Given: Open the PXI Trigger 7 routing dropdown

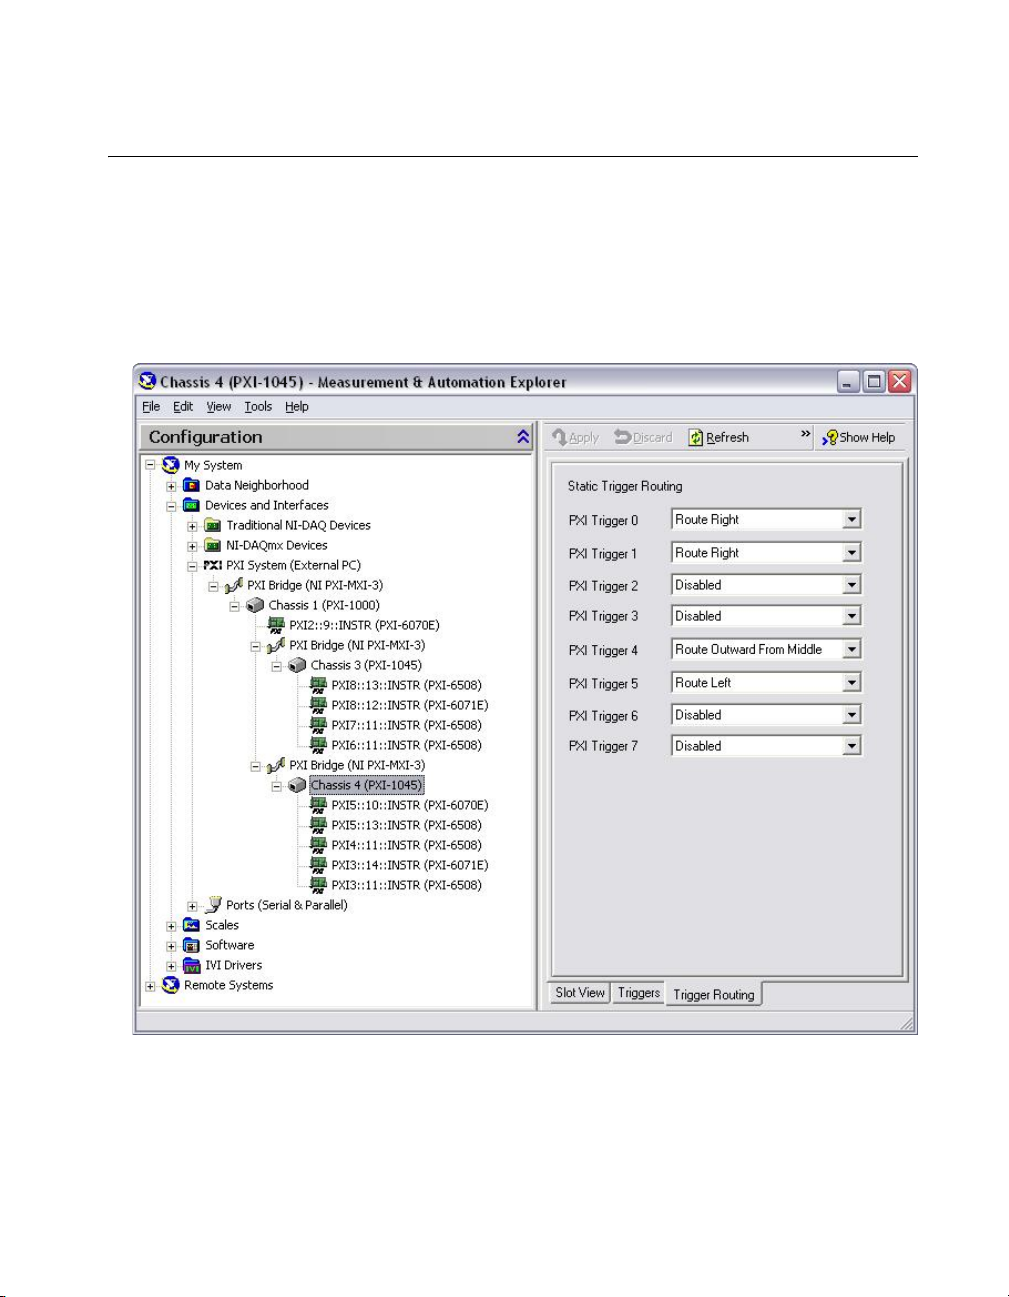Looking at the screenshot, I should (x=851, y=746).
